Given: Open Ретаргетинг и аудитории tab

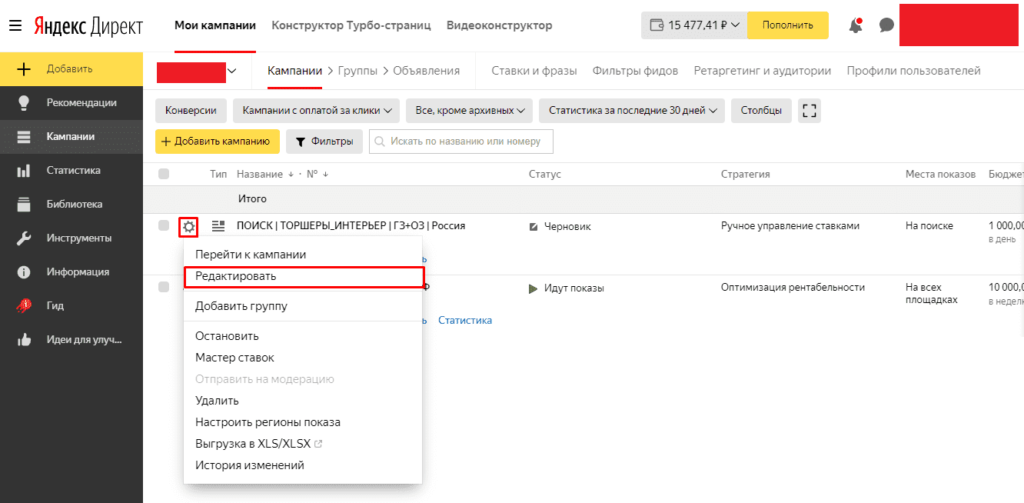Looking at the screenshot, I should [x=763, y=71].
